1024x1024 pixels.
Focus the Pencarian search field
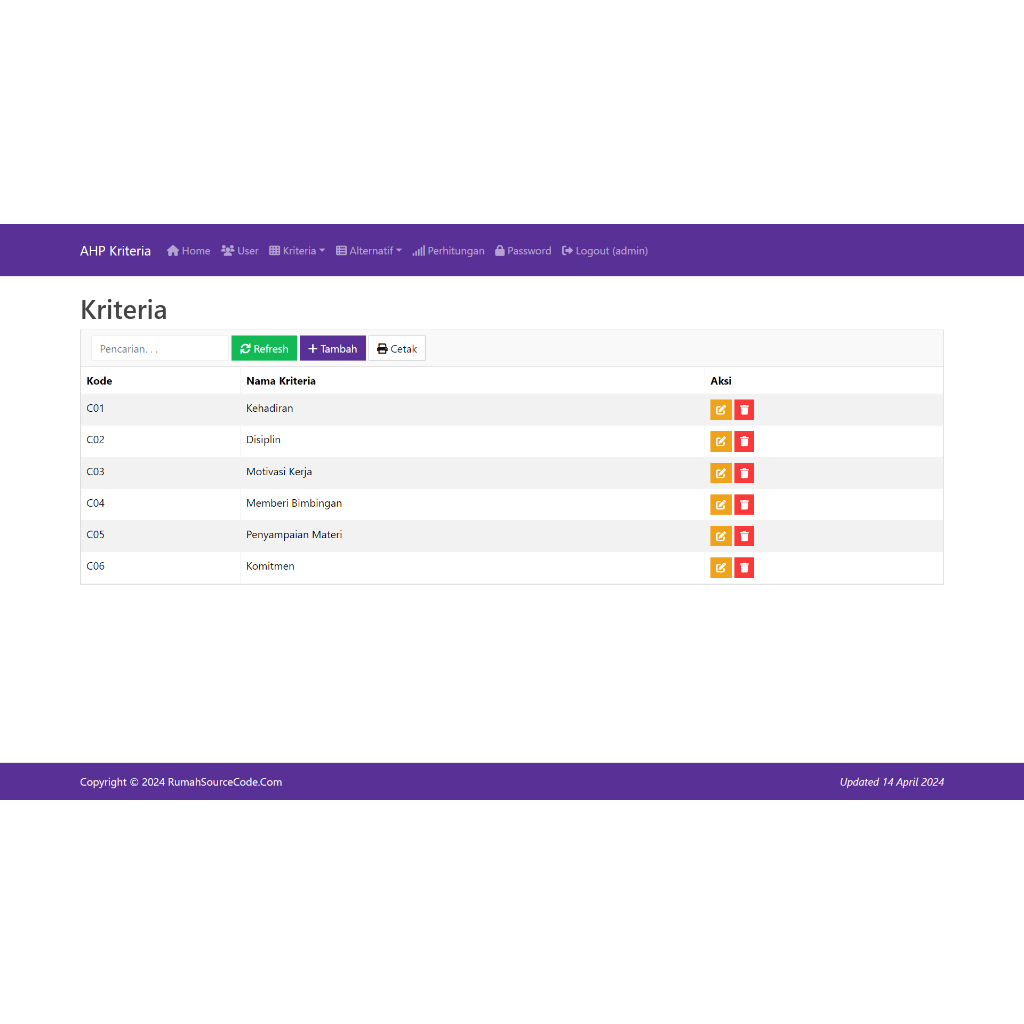pyautogui.click(x=160, y=349)
